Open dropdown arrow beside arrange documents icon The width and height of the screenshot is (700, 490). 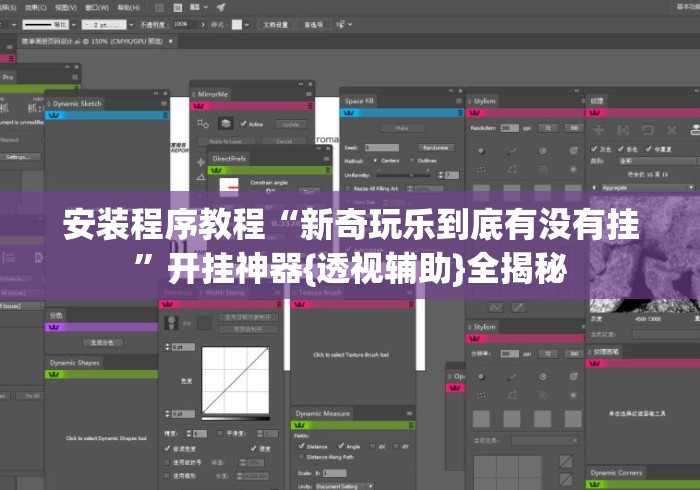click(x=205, y=7)
